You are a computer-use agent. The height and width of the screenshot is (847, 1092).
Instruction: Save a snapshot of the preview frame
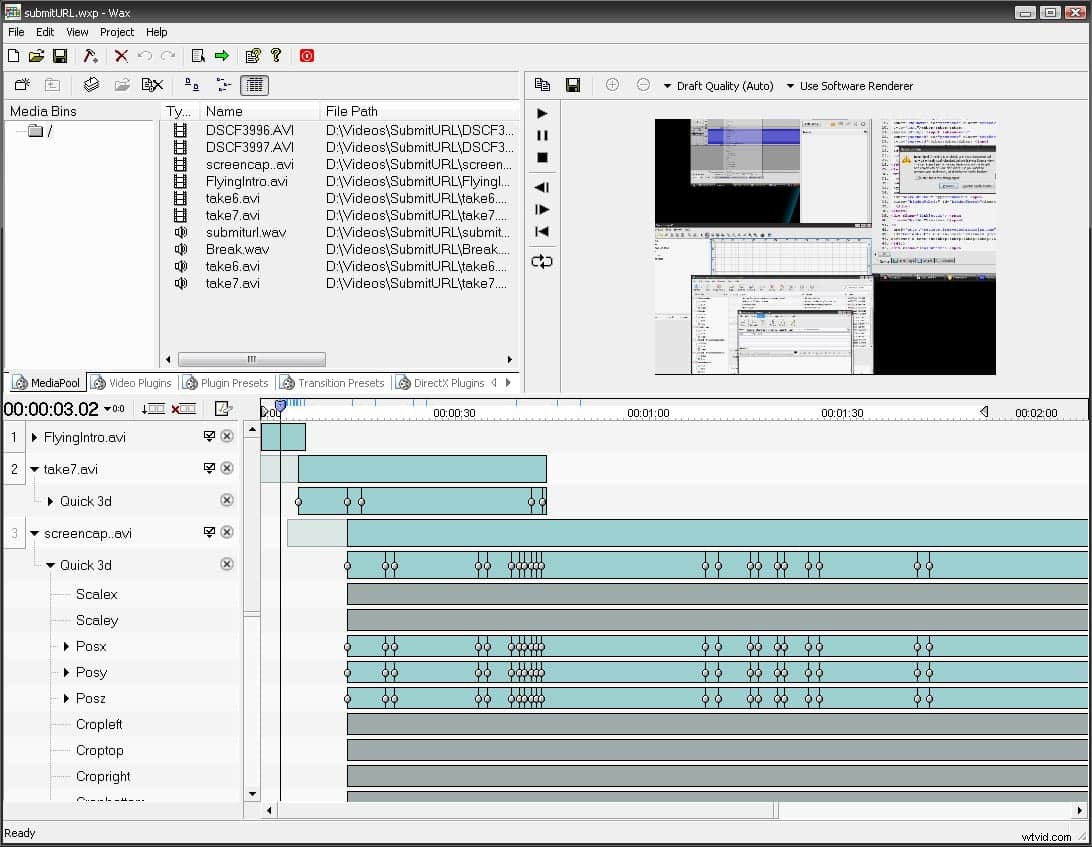point(573,85)
